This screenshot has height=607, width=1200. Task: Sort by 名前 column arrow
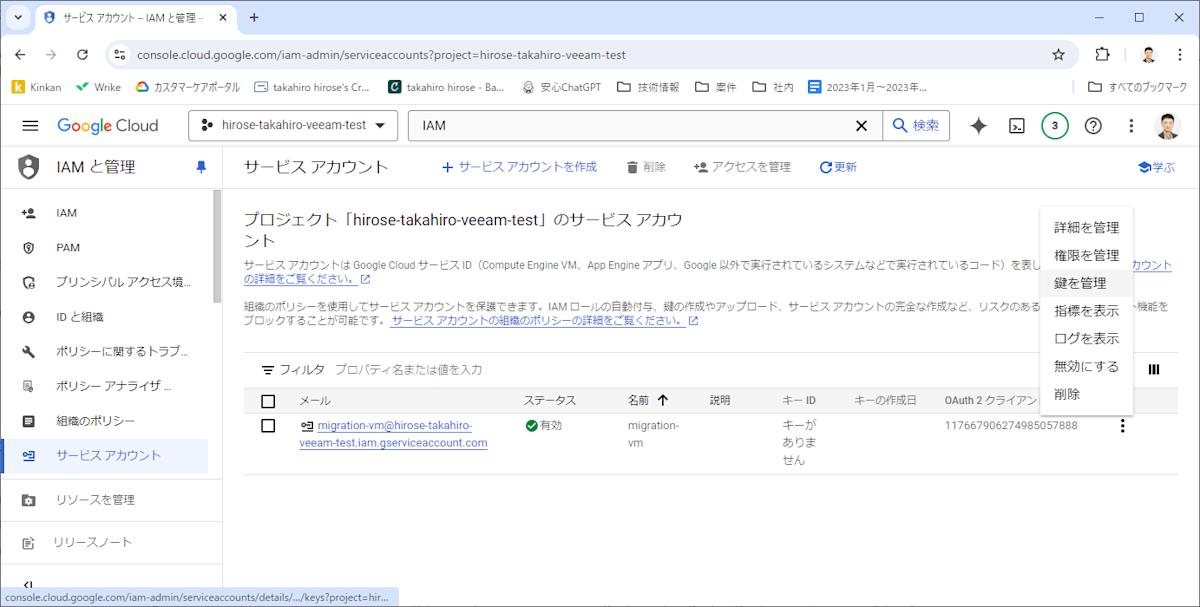click(662, 401)
